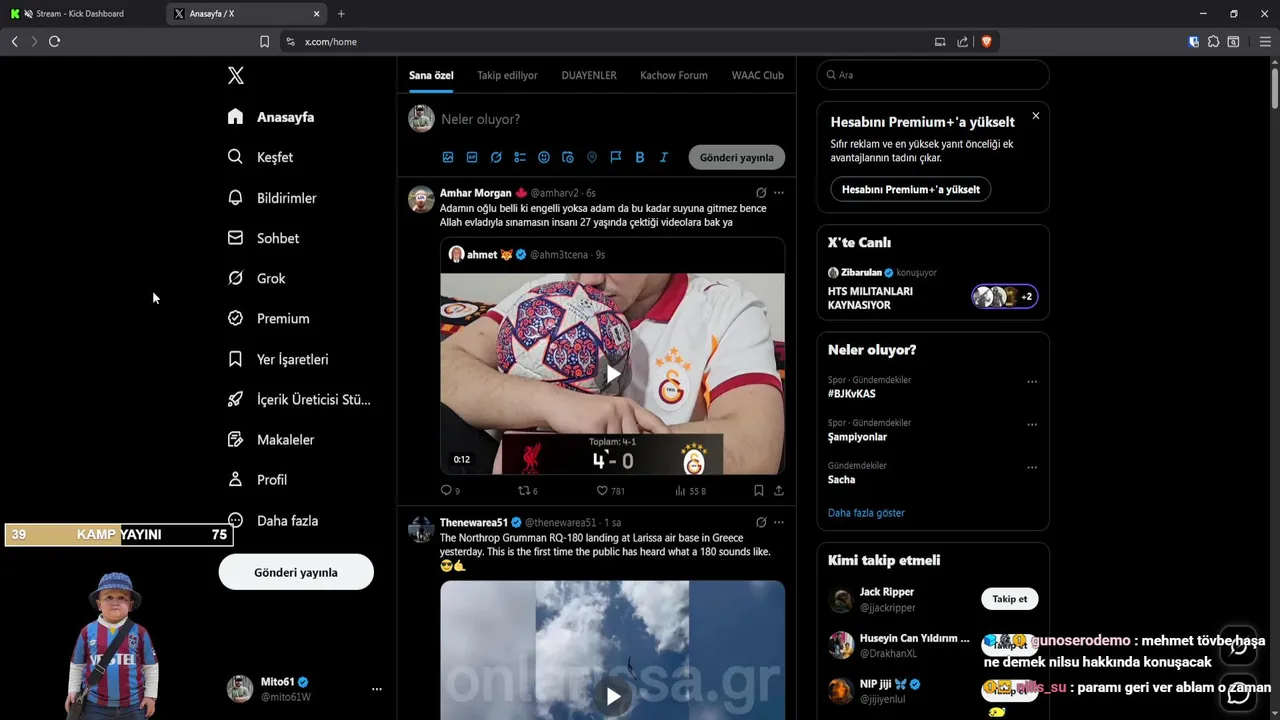Open more options on Amhar Morgan post
The width and height of the screenshot is (1280, 720).
(x=779, y=193)
